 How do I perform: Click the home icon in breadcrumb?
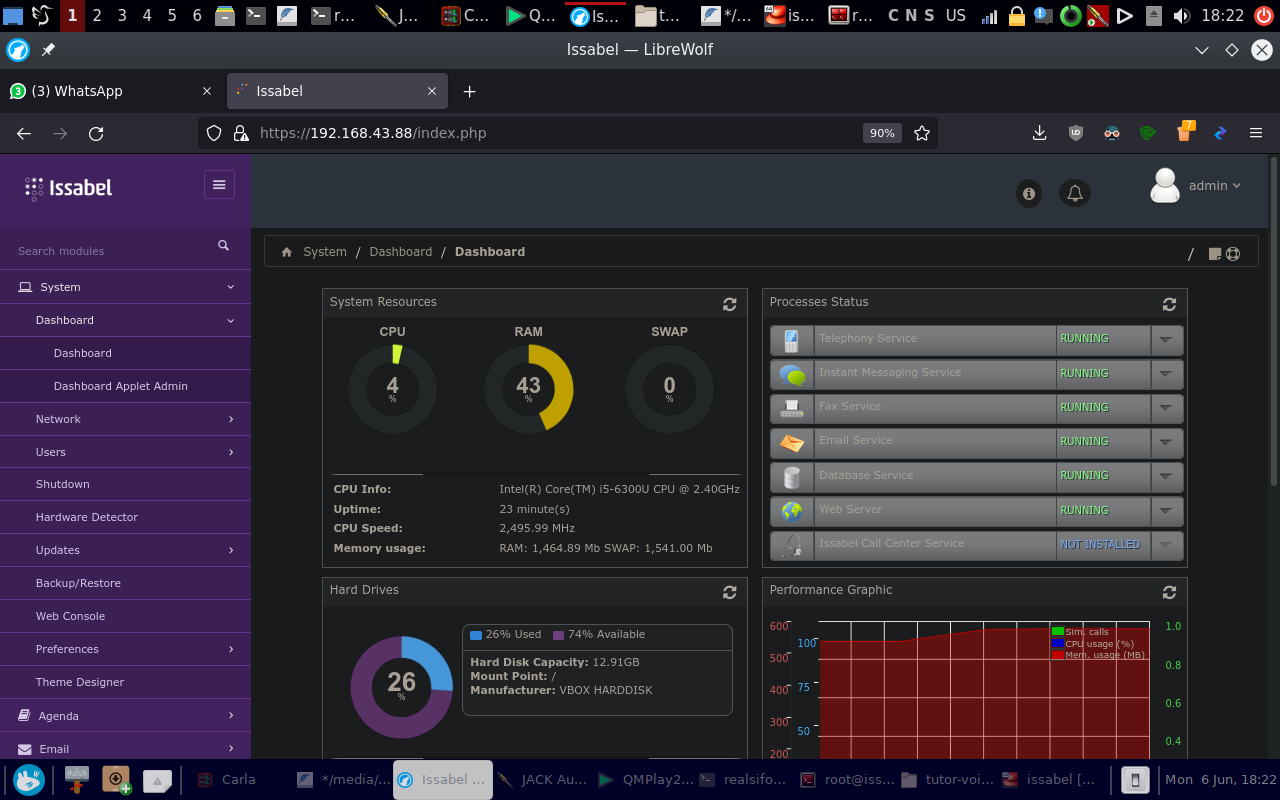(x=287, y=252)
